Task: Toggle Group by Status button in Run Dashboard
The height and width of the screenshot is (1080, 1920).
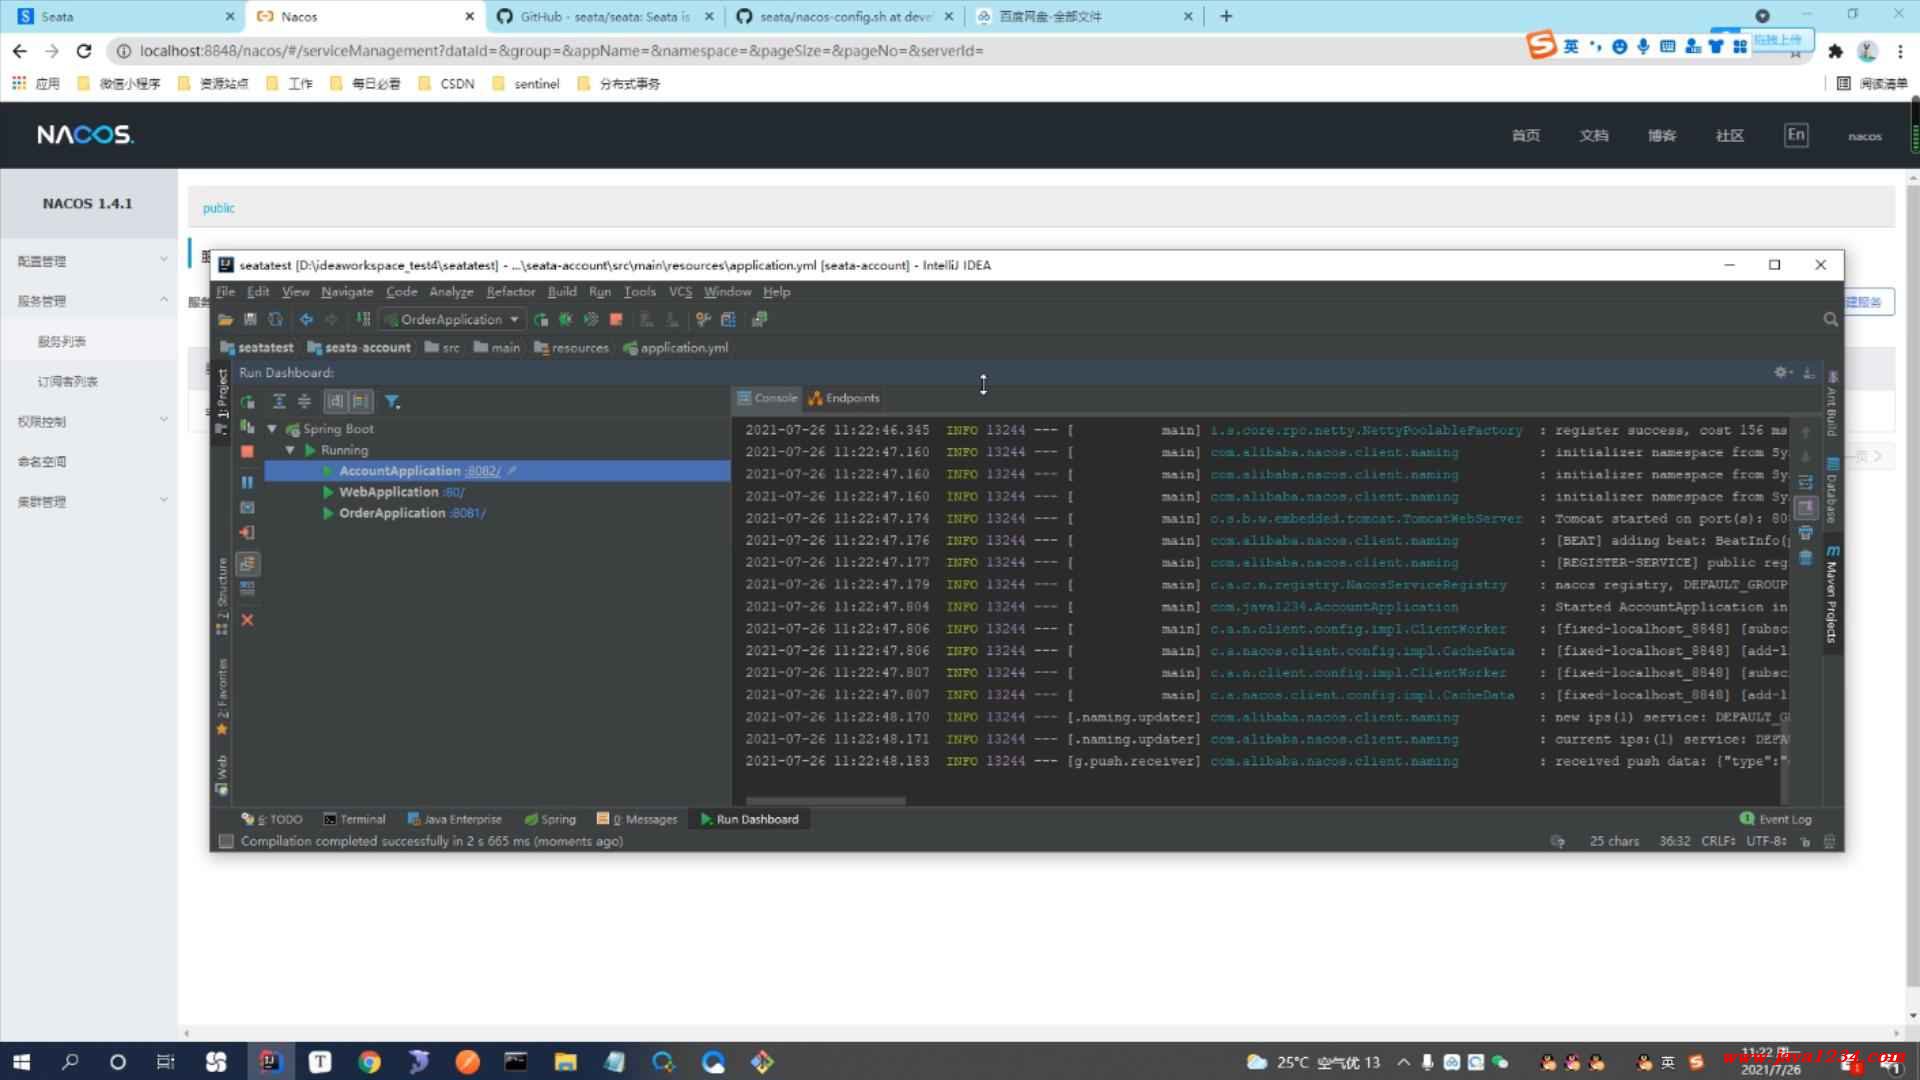Action: tap(361, 402)
